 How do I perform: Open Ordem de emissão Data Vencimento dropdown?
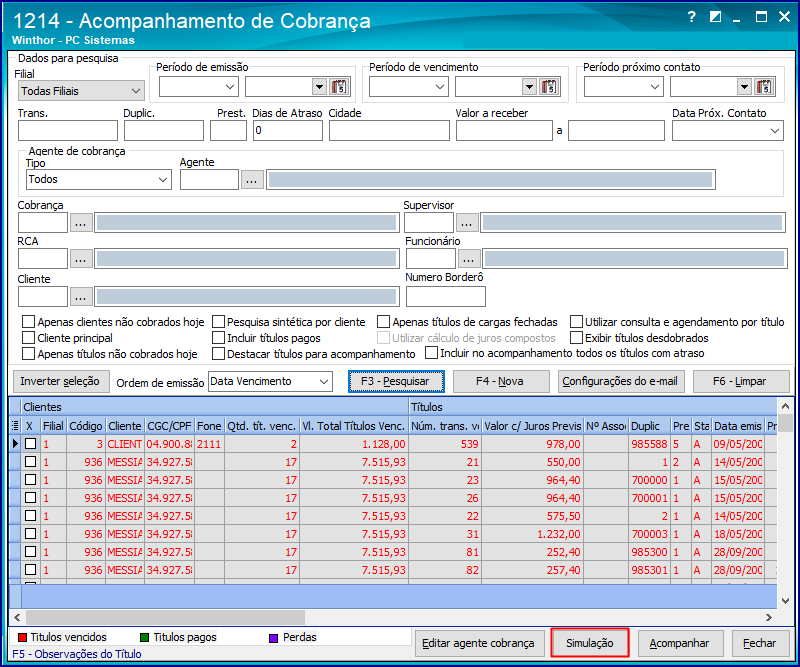coord(270,382)
